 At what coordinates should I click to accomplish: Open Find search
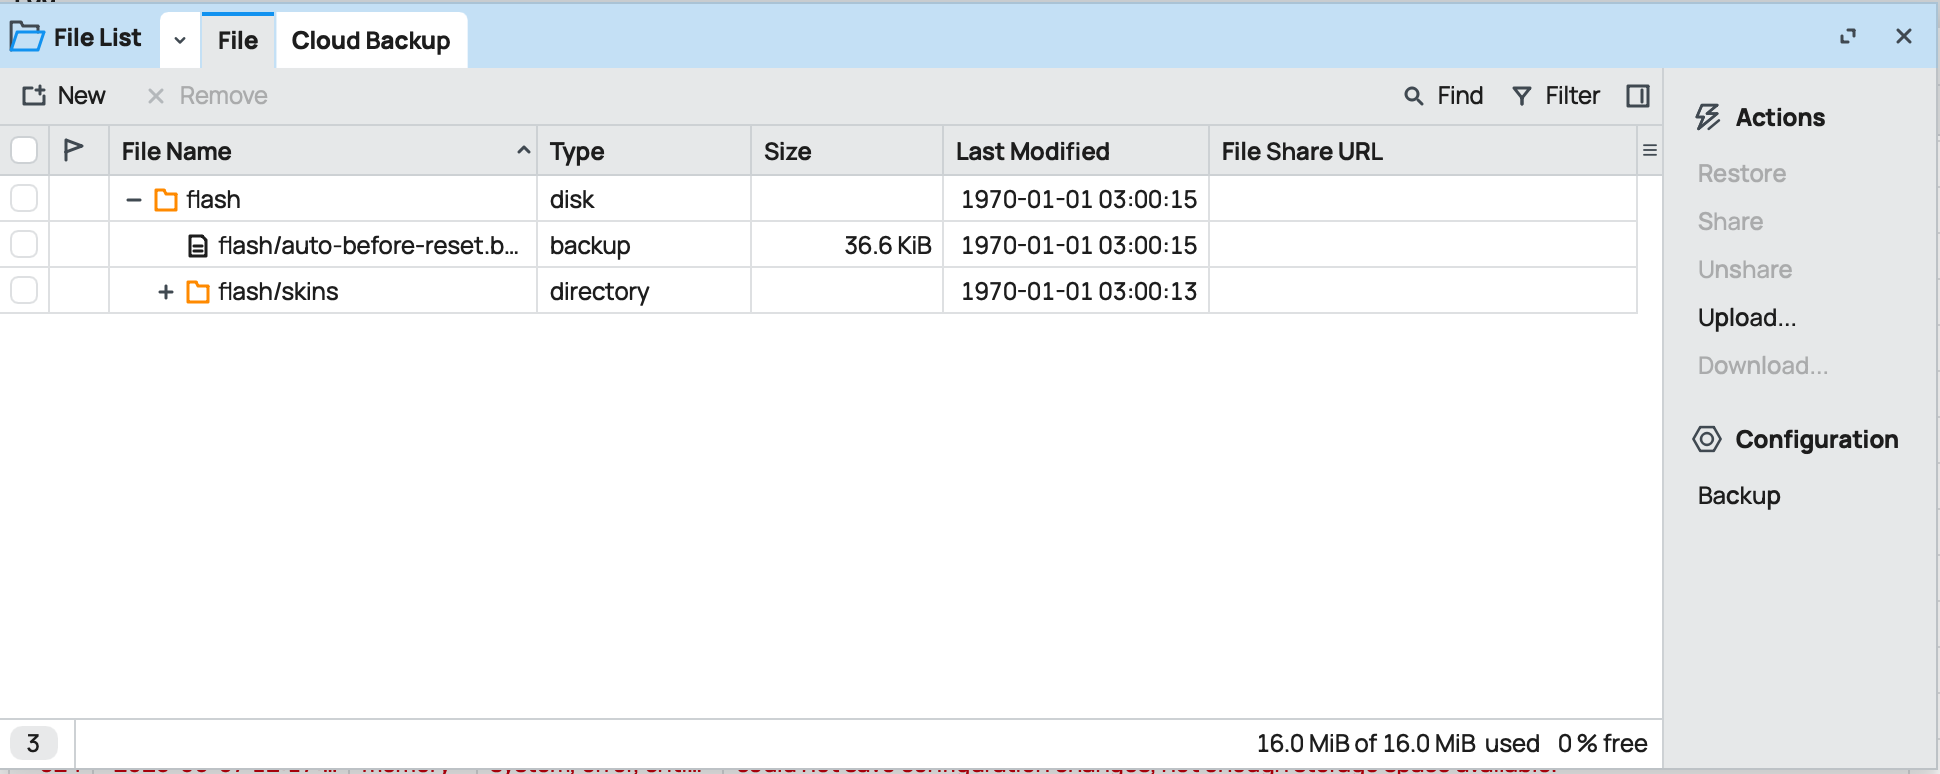click(1444, 96)
